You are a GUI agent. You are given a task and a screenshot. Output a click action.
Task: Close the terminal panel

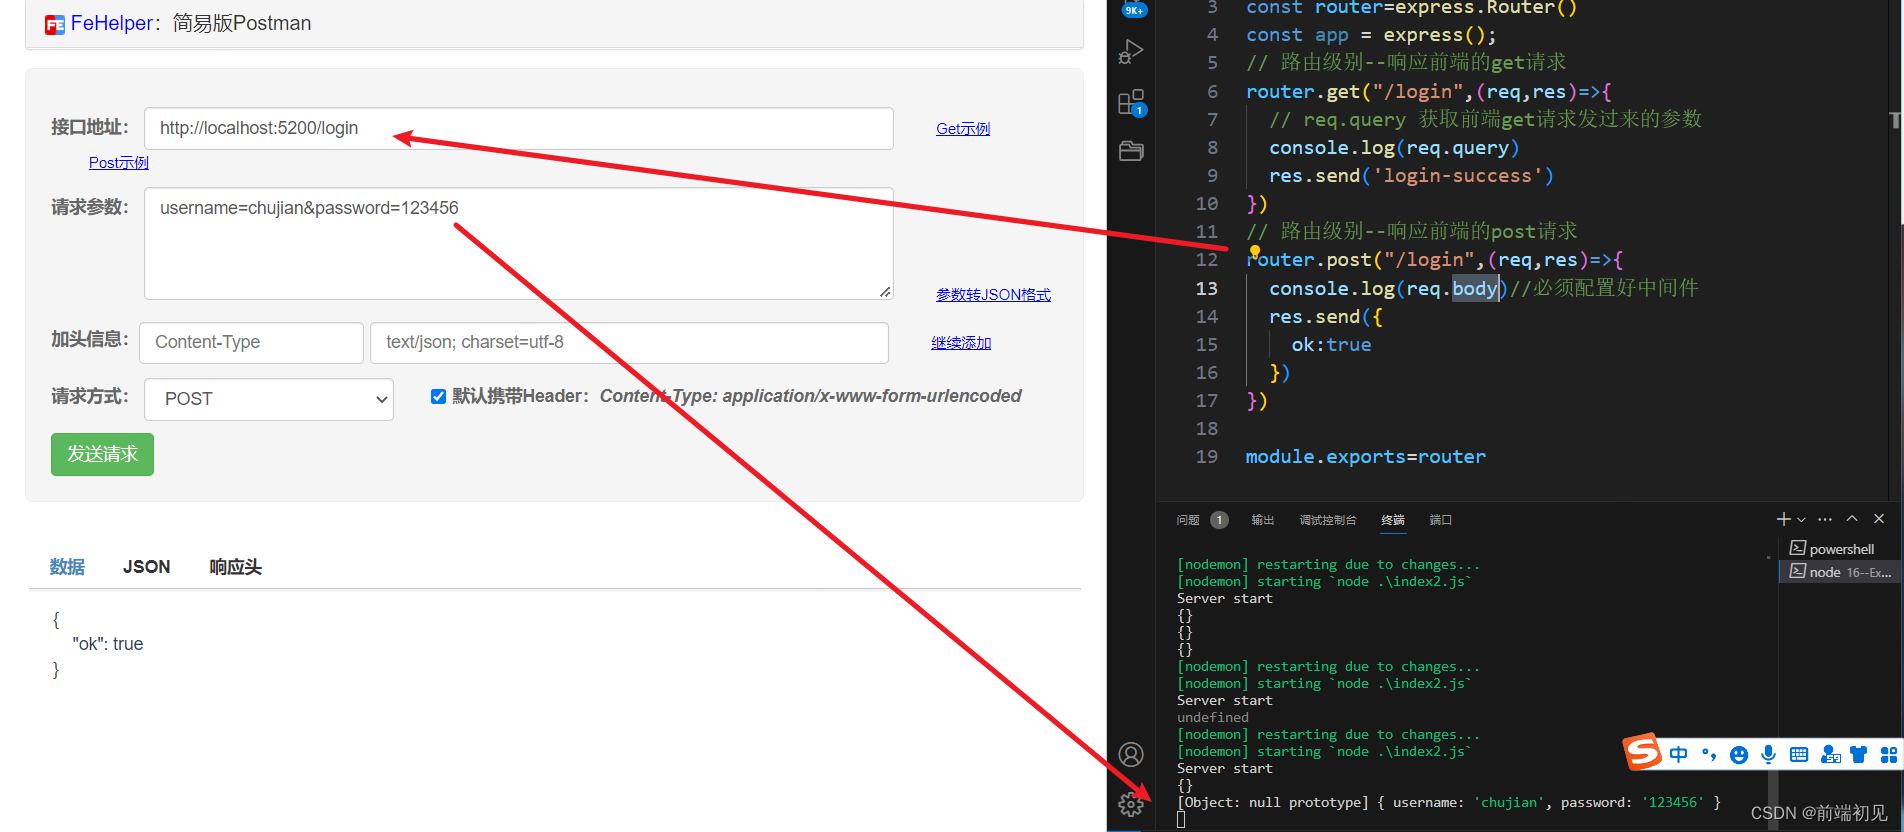tap(1879, 519)
